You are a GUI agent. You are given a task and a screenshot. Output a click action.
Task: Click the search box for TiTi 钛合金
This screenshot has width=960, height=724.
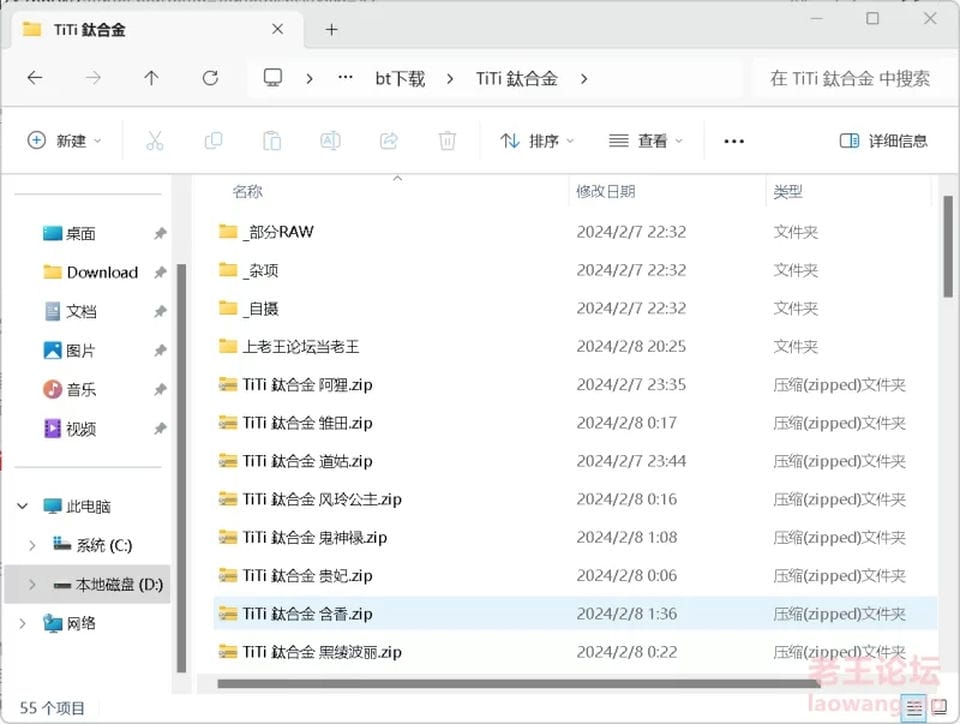click(x=850, y=78)
